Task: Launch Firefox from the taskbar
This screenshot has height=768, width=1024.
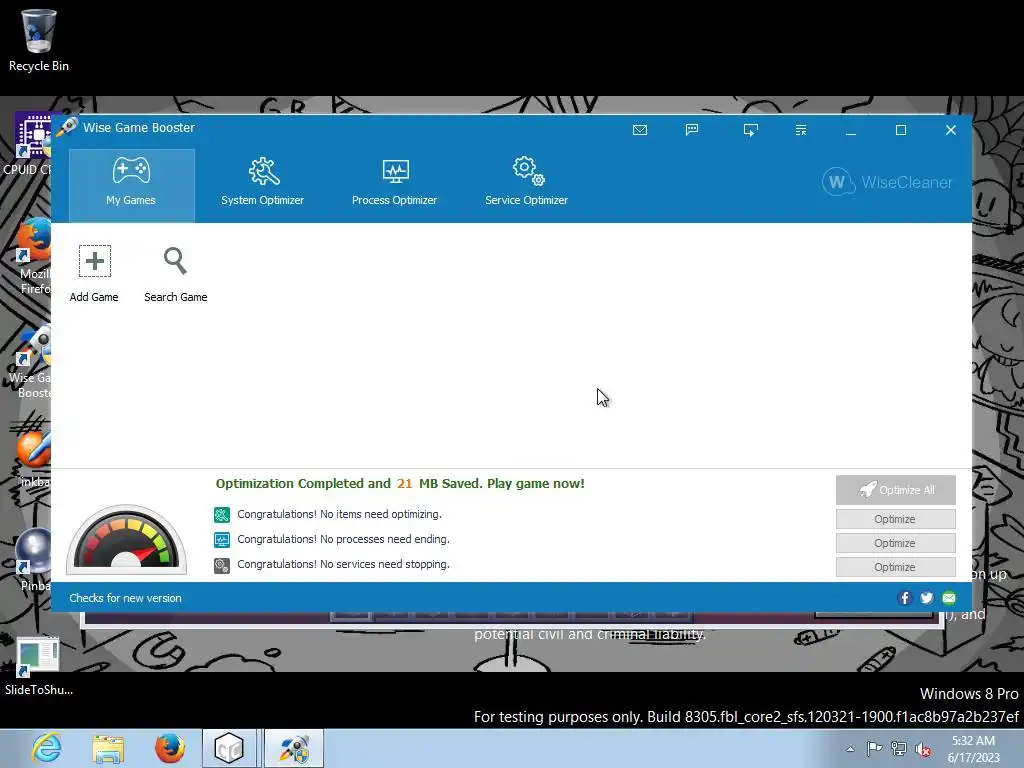Action: pyautogui.click(x=170, y=748)
